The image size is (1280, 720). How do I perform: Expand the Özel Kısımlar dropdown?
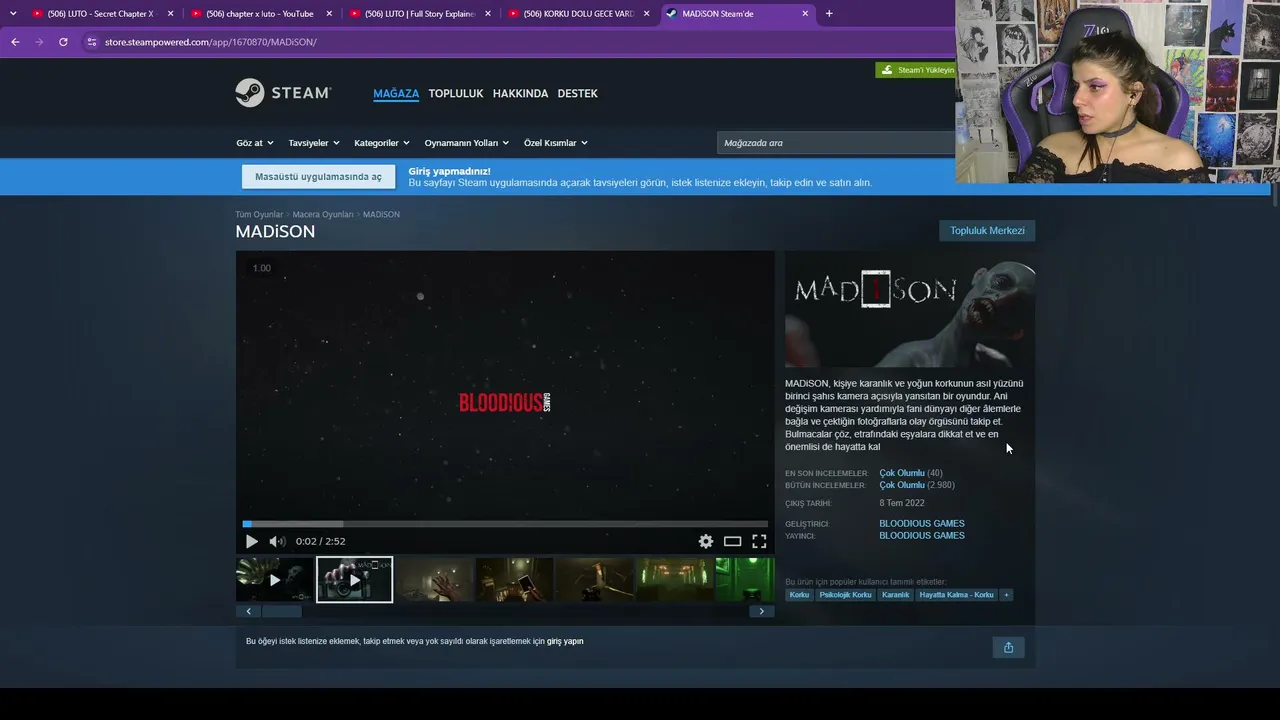click(x=556, y=143)
